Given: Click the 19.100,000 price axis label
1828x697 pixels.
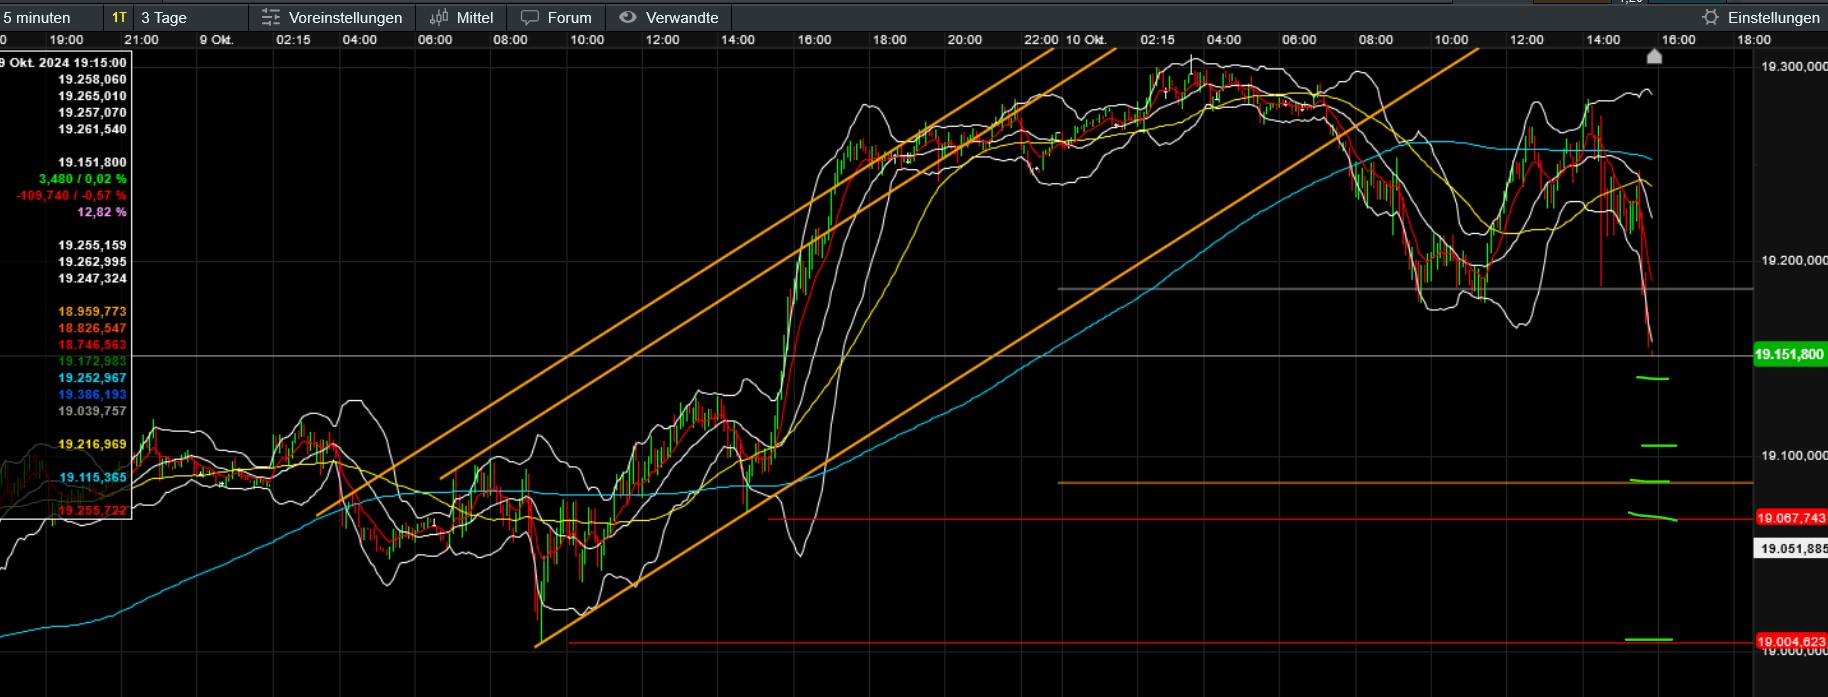Looking at the screenshot, I should 1794,455.
